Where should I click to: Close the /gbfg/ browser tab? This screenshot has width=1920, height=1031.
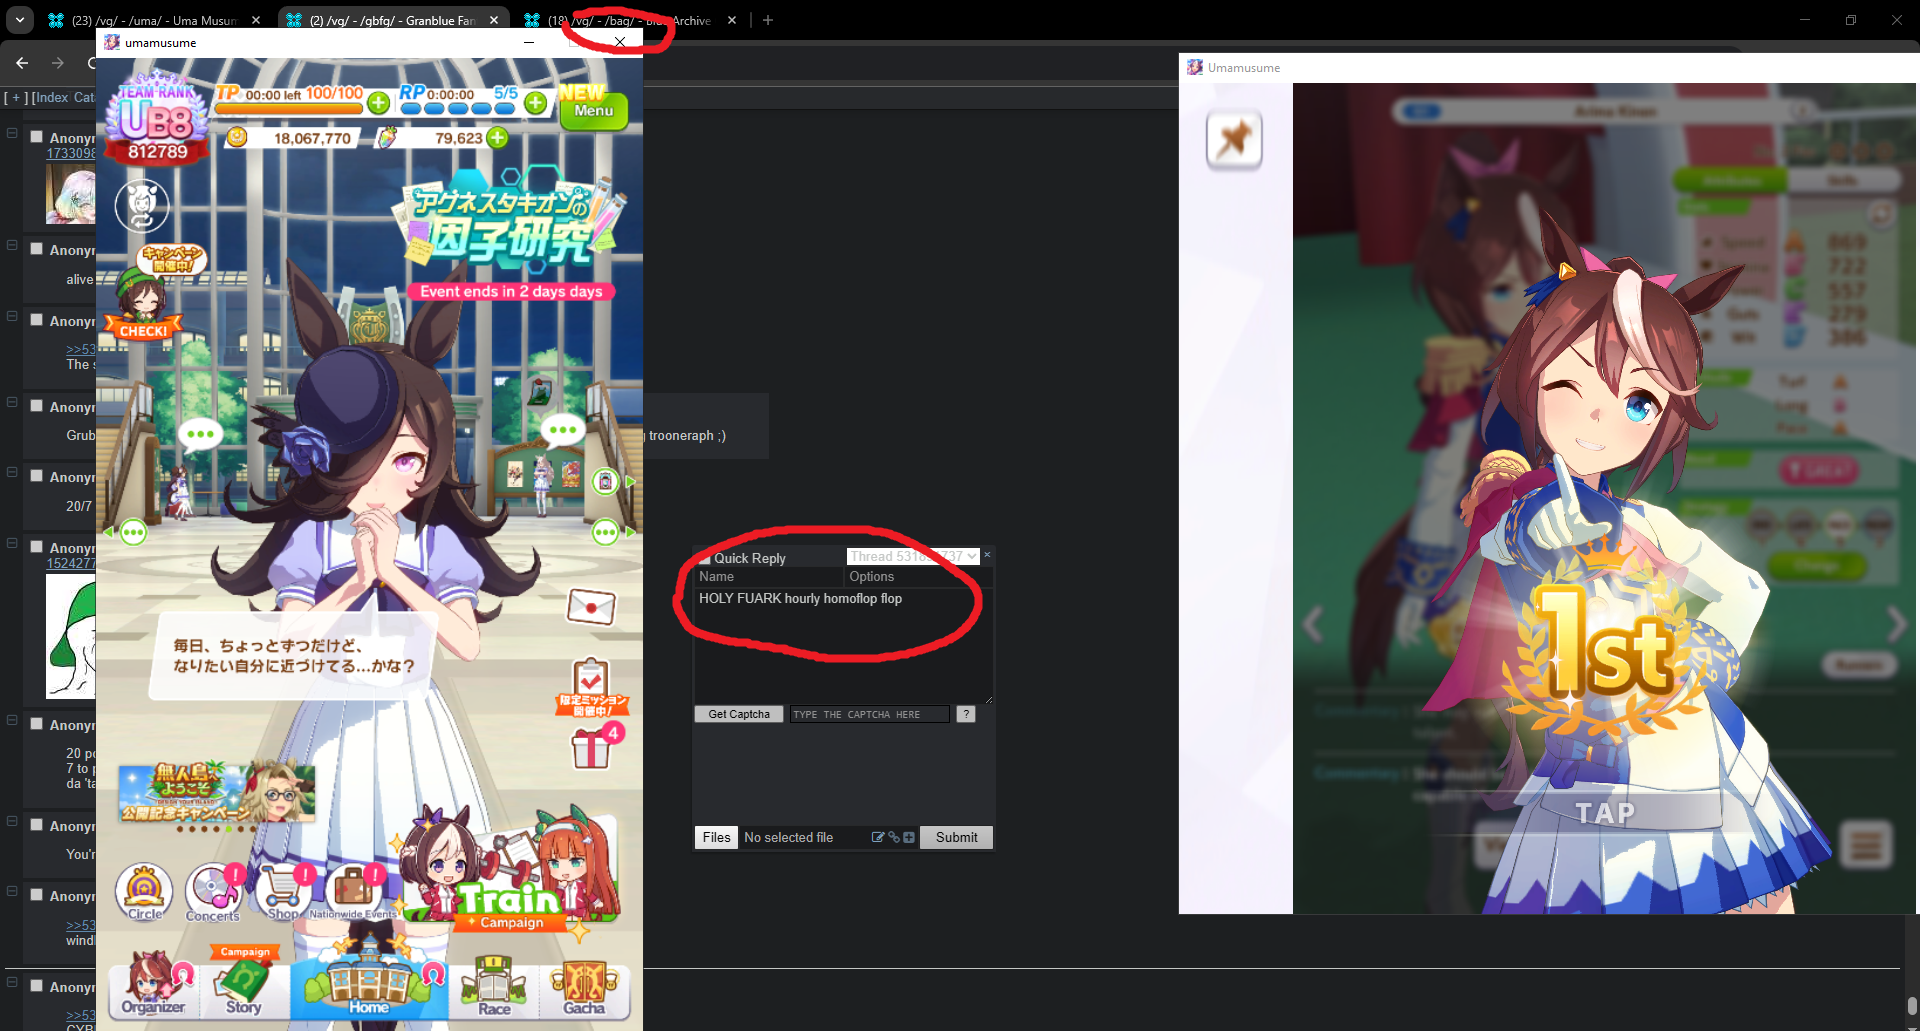pyautogui.click(x=494, y=20)
